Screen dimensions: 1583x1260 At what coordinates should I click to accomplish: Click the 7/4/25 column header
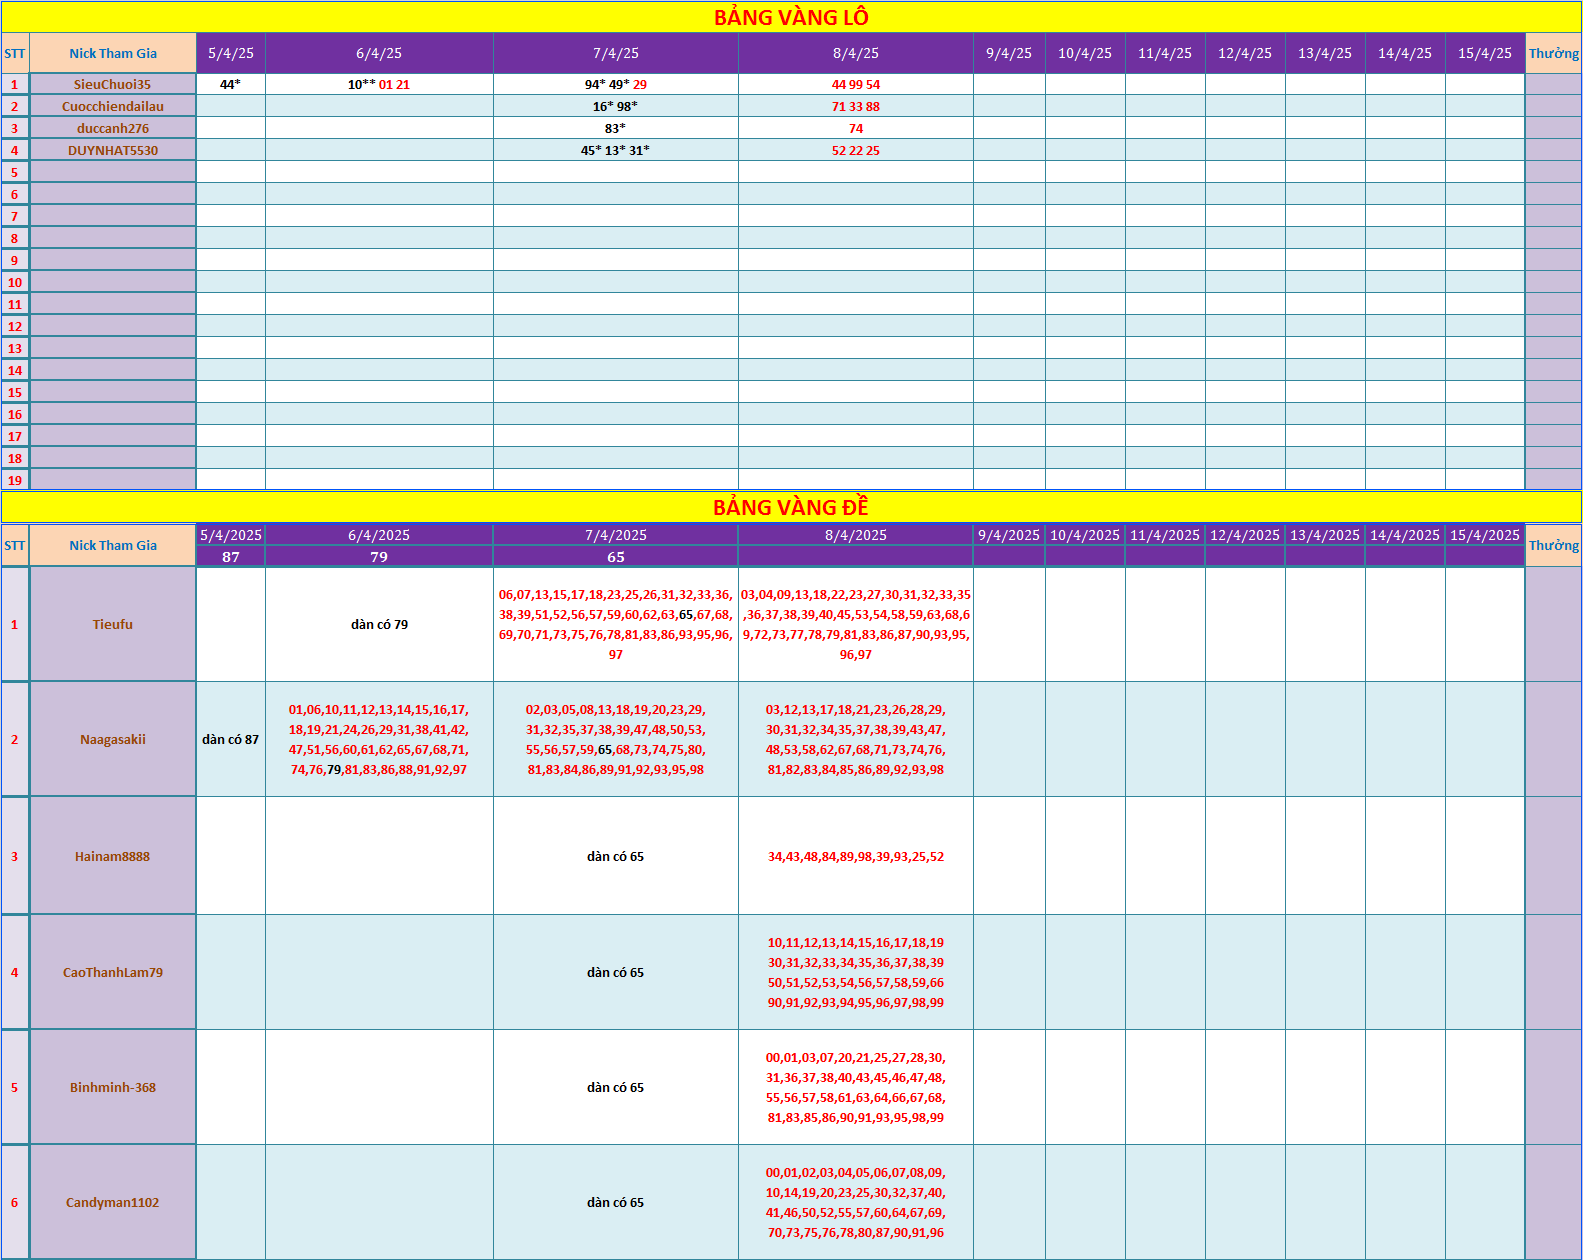coord(615,53)
